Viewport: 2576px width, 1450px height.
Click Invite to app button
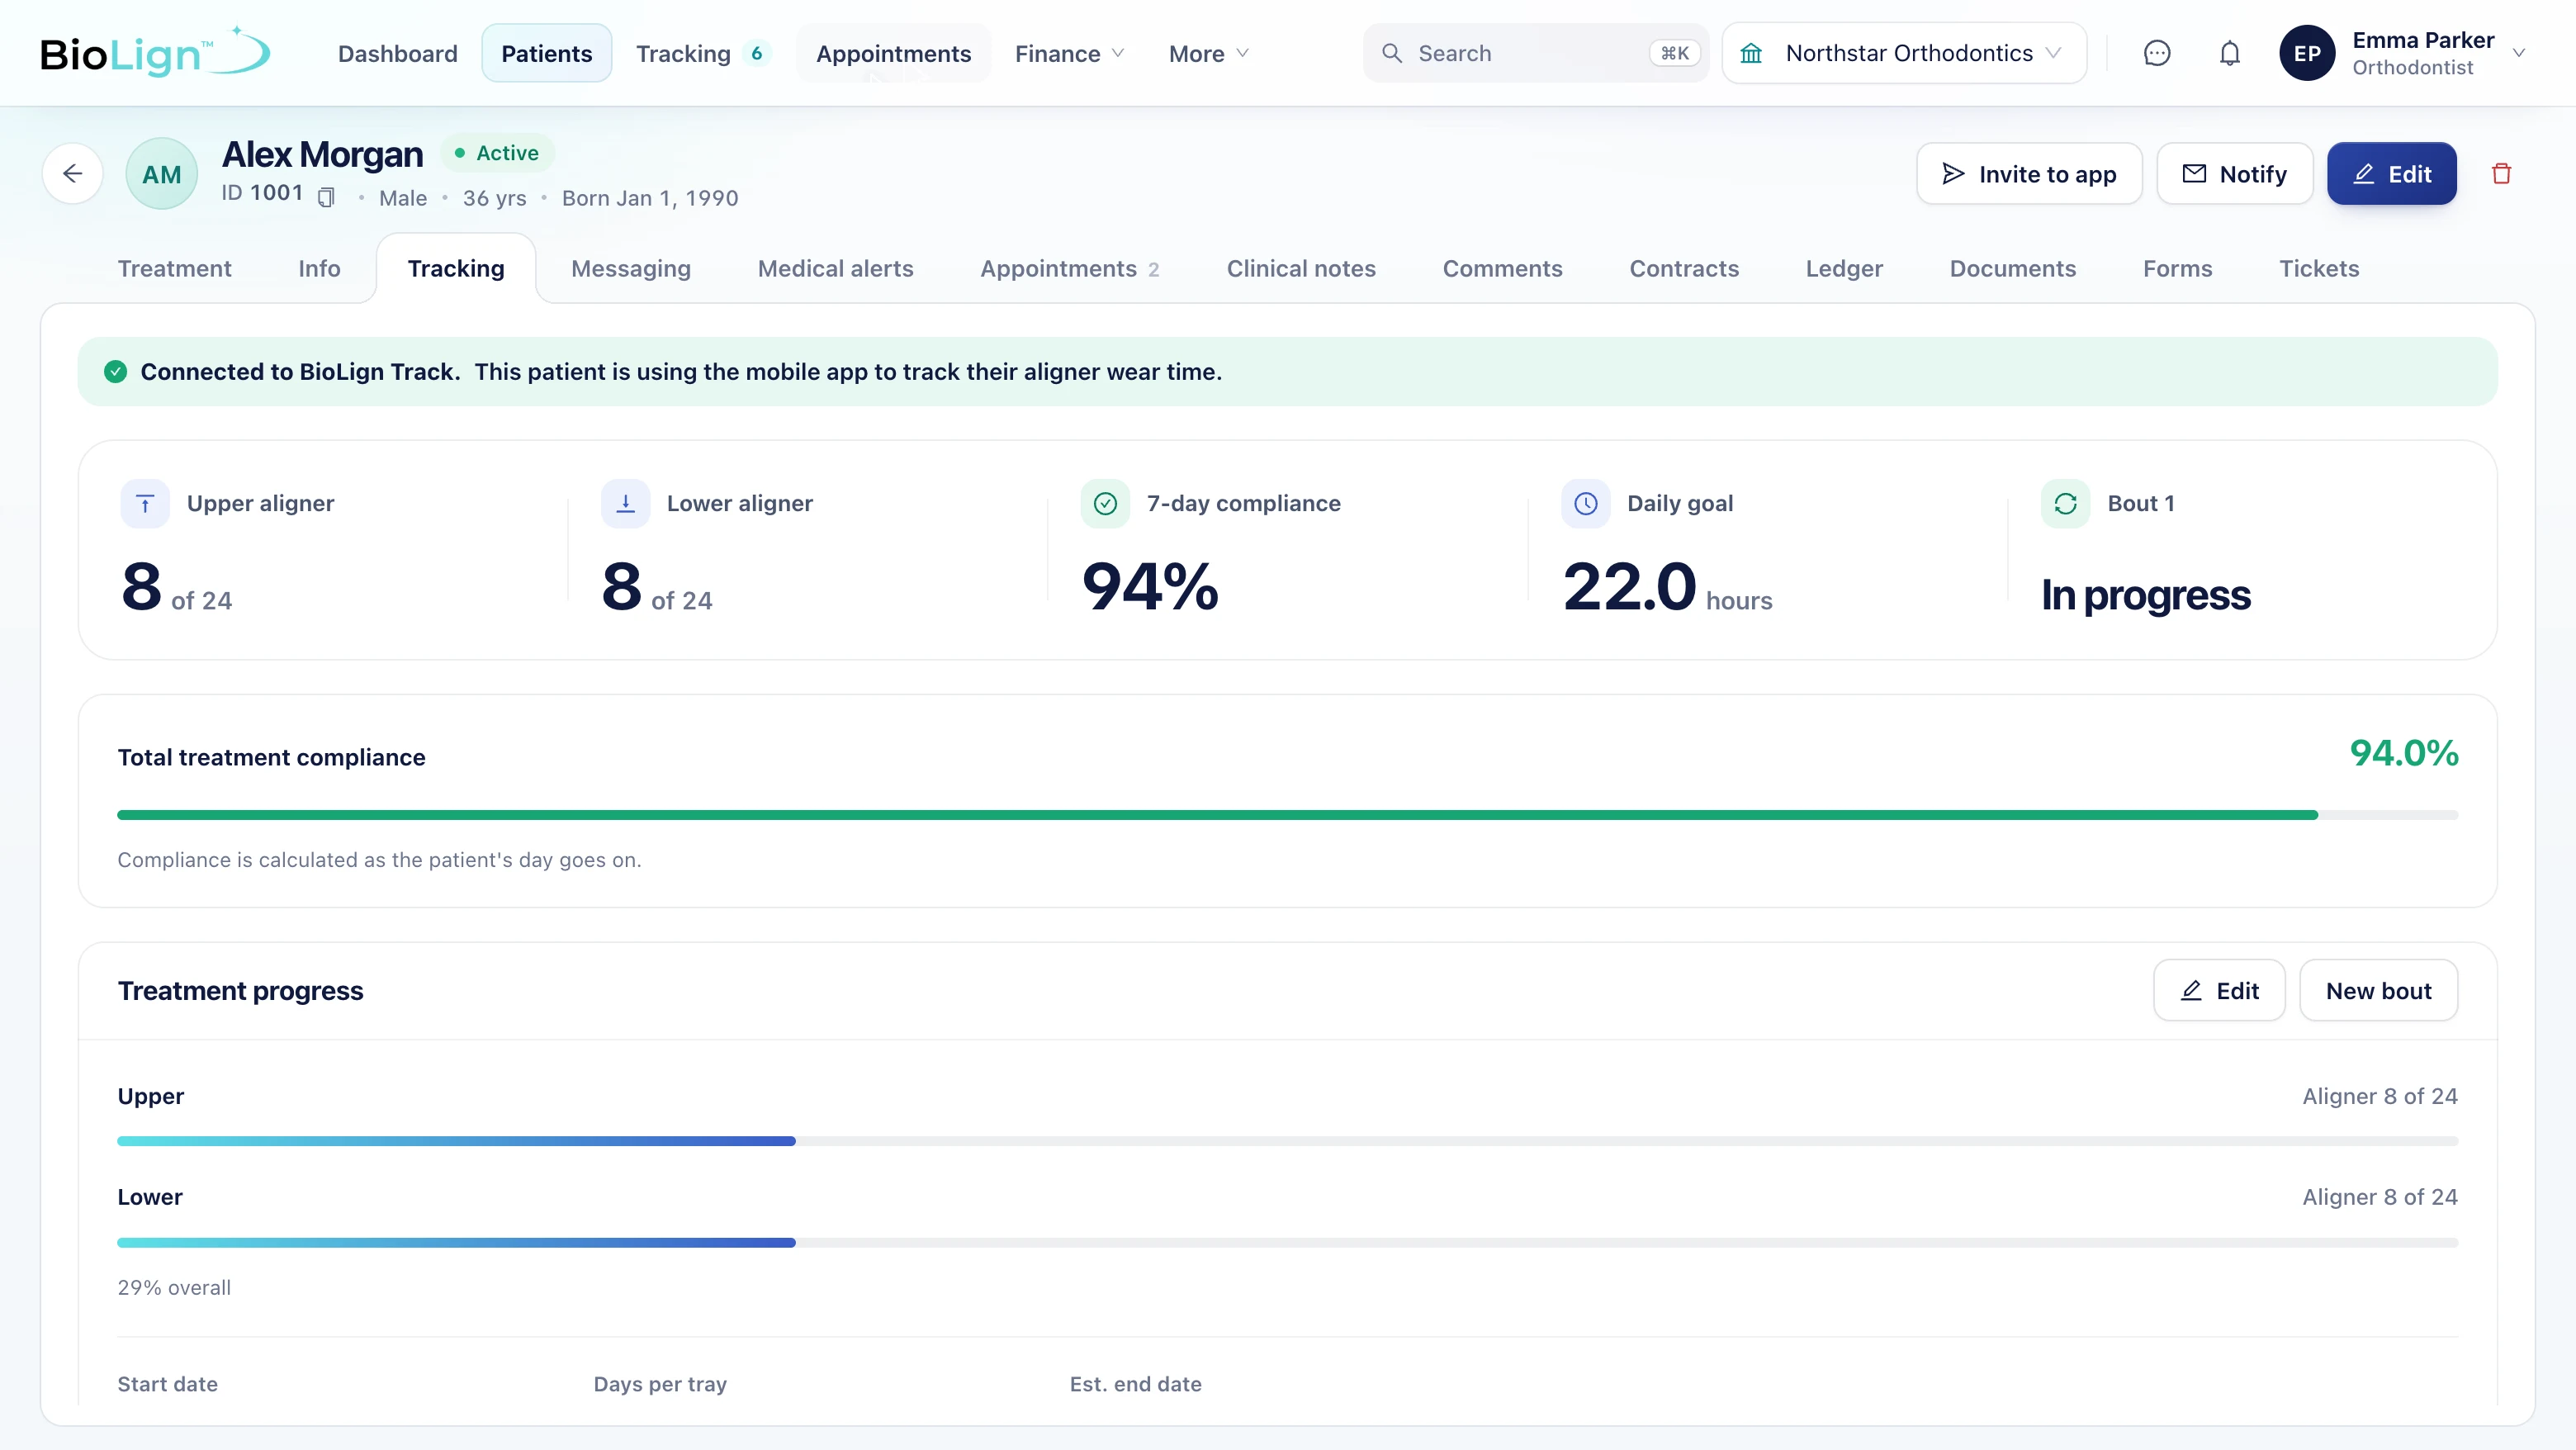[2029, 174]
